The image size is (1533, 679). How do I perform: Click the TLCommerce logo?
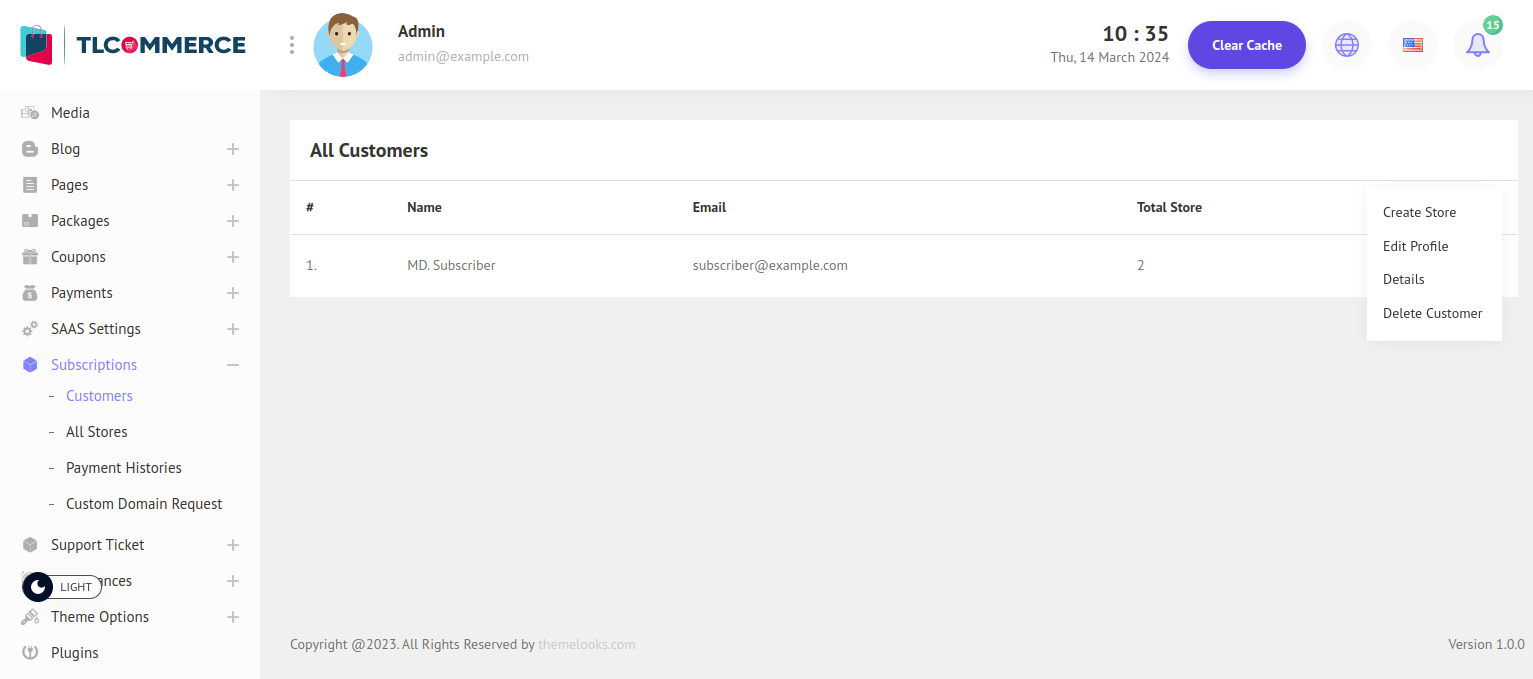tap(133, 45)
